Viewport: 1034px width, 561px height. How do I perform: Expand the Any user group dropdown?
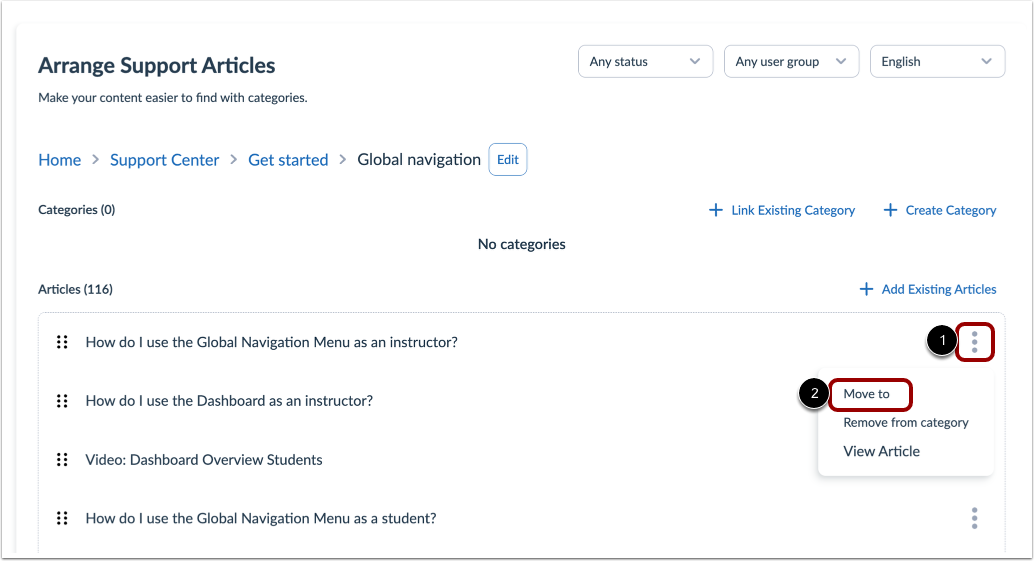click(x=791, y=61)
